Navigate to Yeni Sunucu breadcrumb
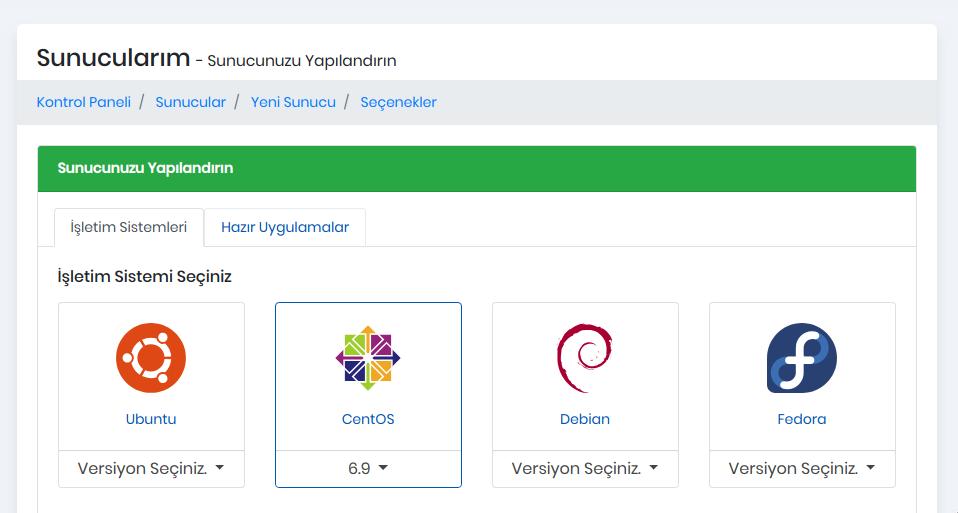958x513 pixels. coord(293,102)
